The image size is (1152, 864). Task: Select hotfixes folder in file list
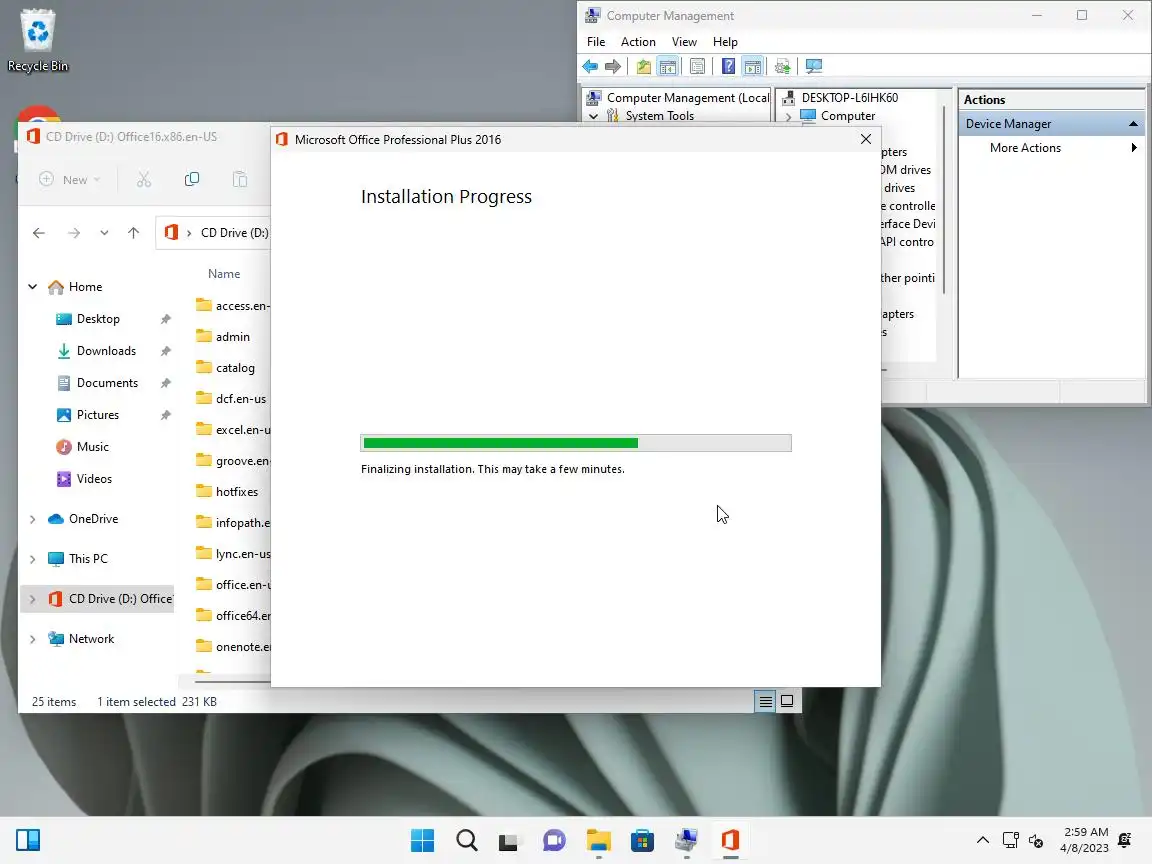point(236,492)
